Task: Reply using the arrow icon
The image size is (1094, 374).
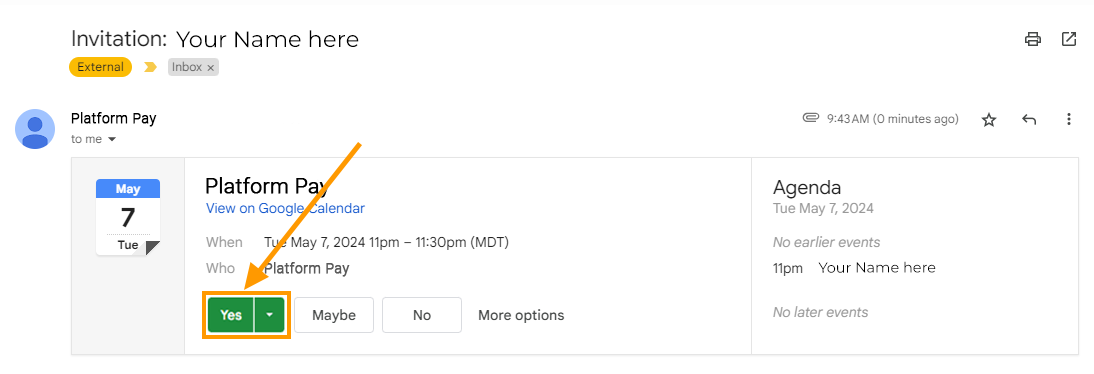Action: click(1029, 119)
